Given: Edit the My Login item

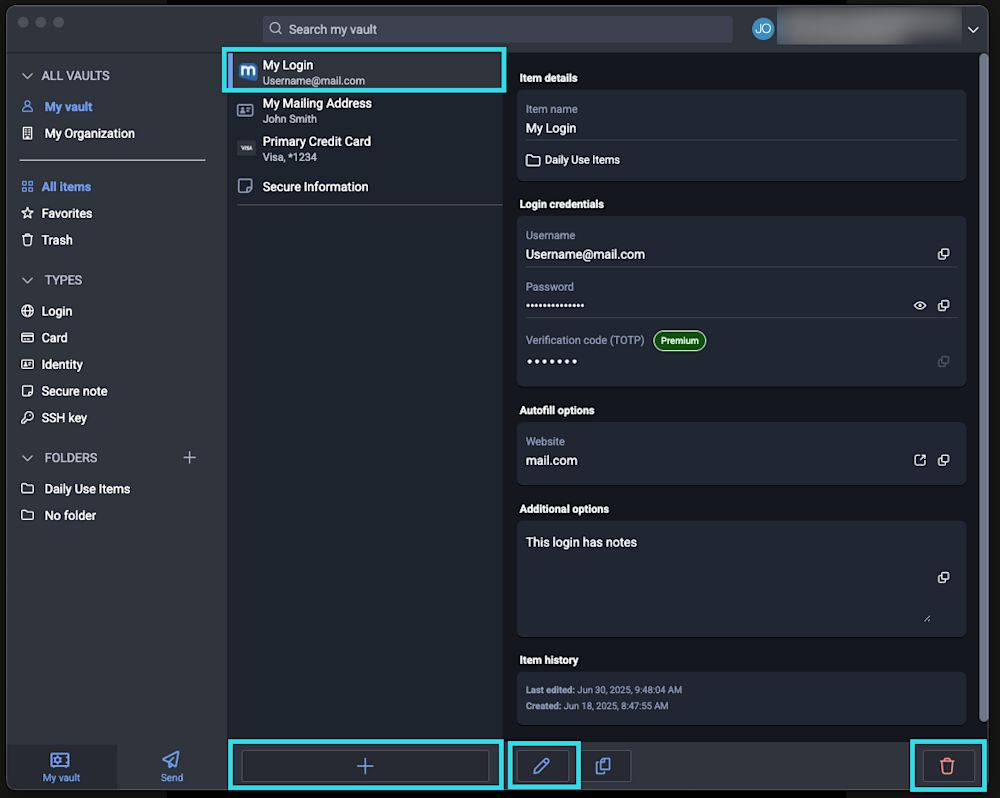Looking at the screenshot, I should 542,765.
